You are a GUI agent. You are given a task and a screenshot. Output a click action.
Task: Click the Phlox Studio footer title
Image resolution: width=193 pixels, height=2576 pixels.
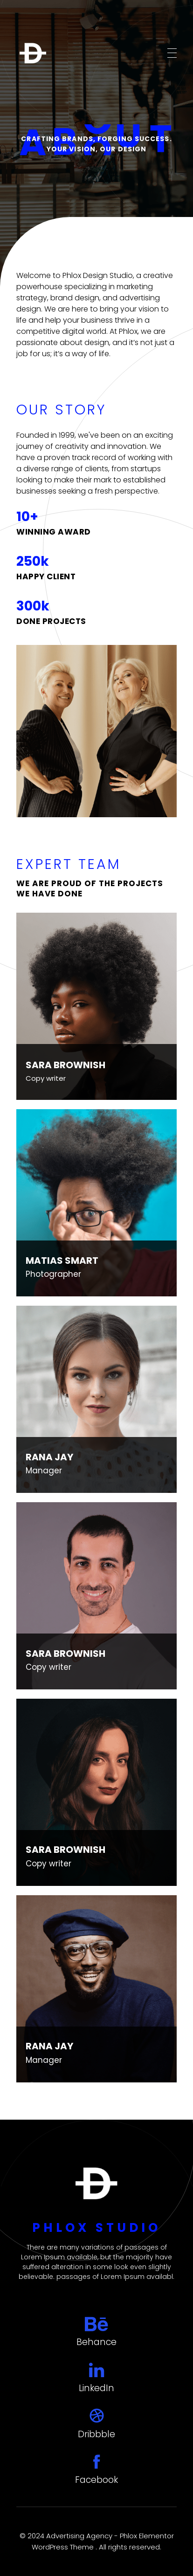[96, 2227]
